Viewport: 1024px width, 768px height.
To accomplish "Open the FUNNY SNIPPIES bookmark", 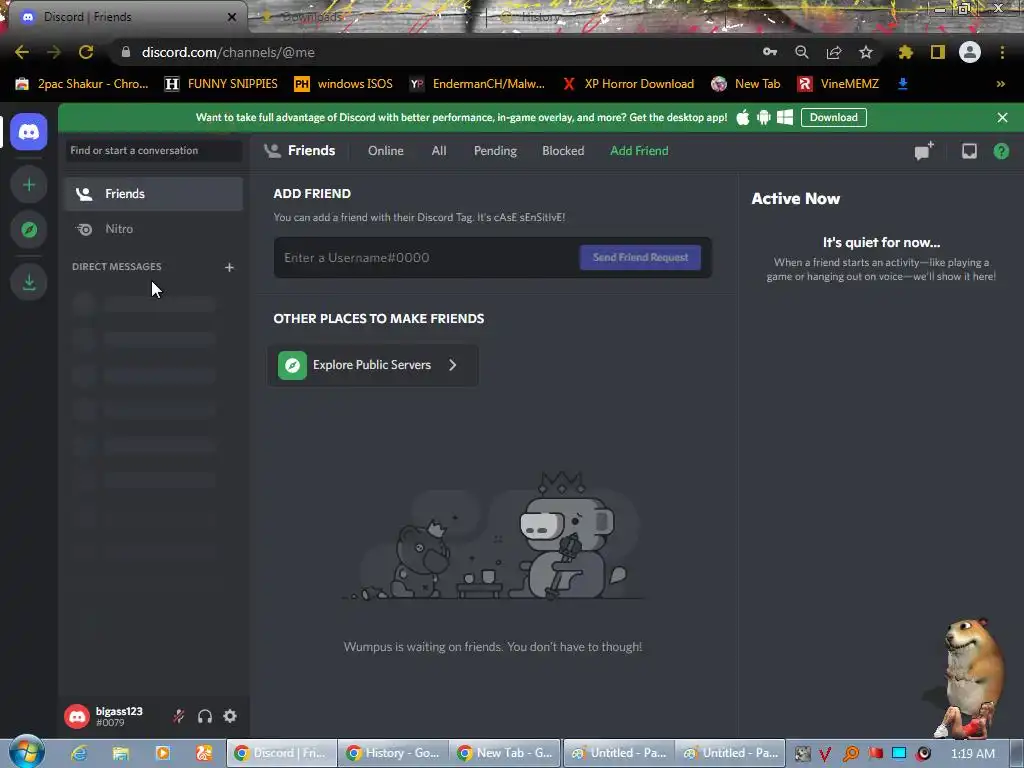I will pos(221,84).
